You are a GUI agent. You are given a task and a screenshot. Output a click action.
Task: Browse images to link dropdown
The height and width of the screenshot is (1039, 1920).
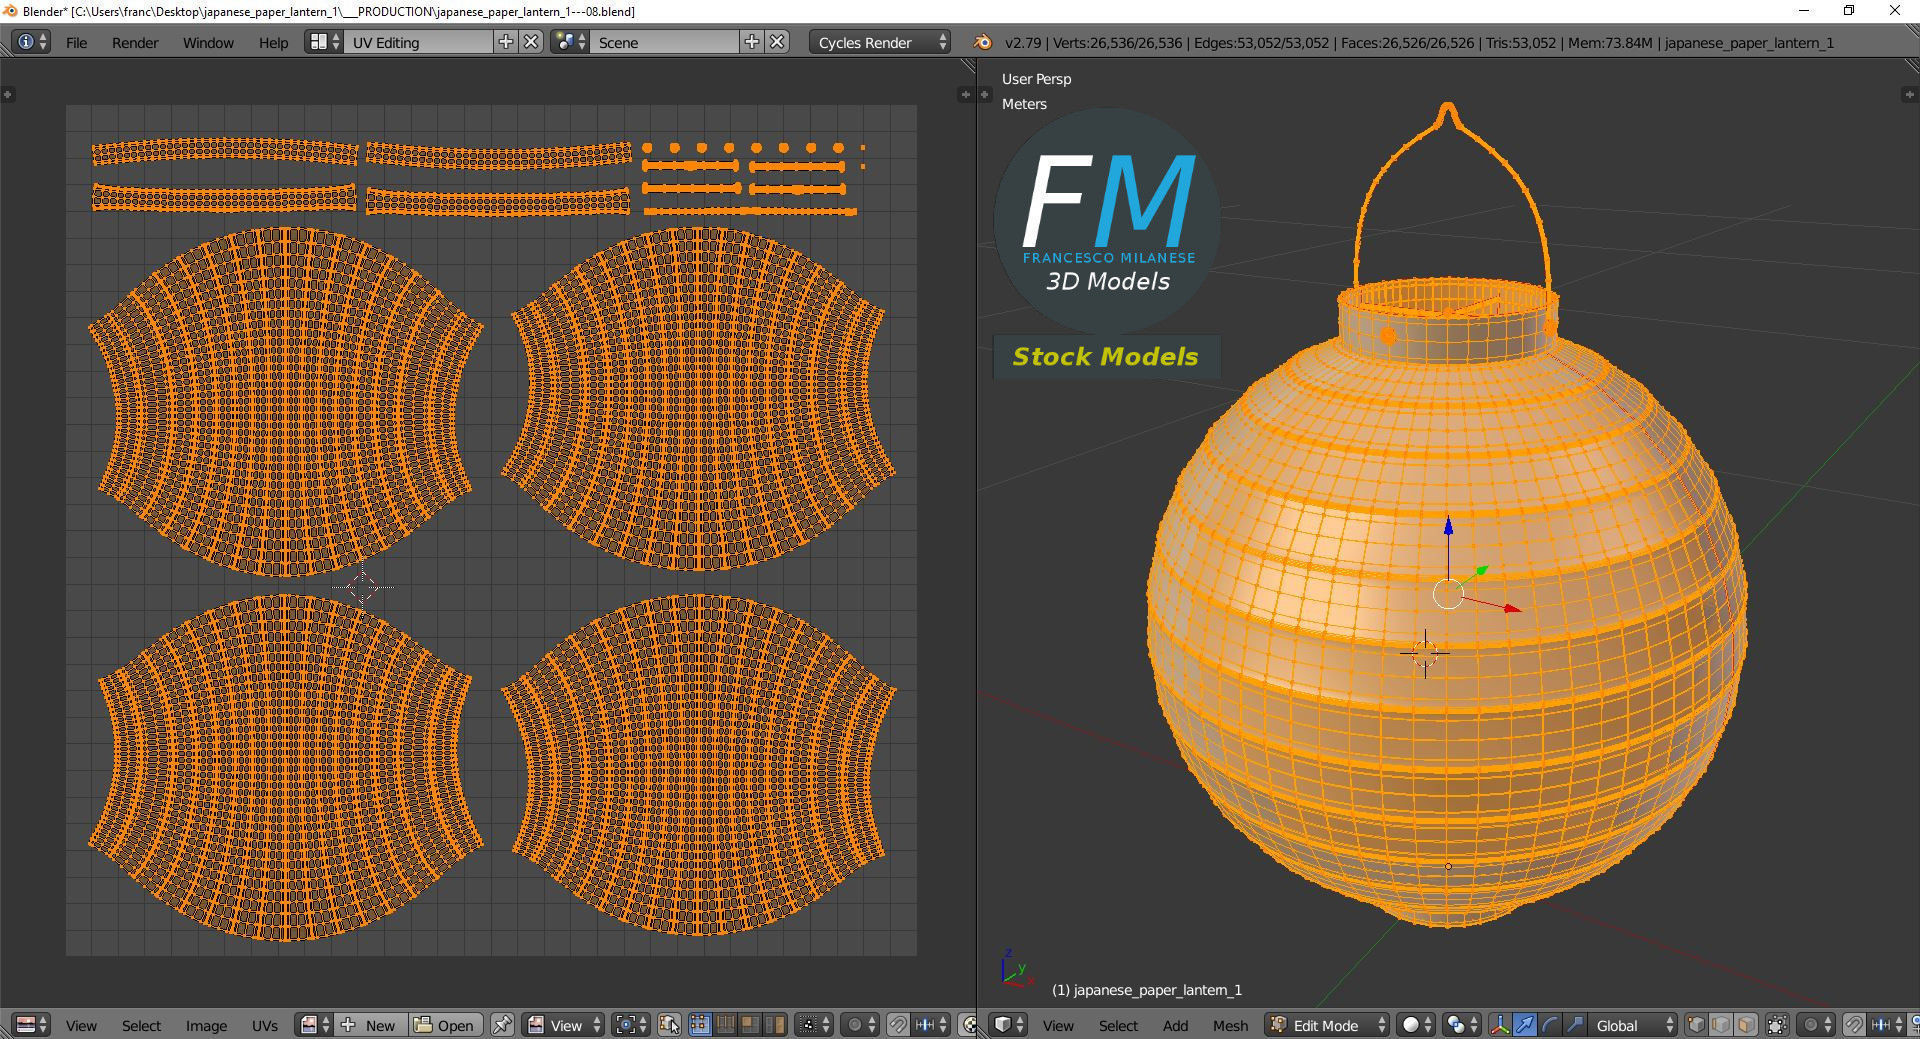tap(315, 1025)
